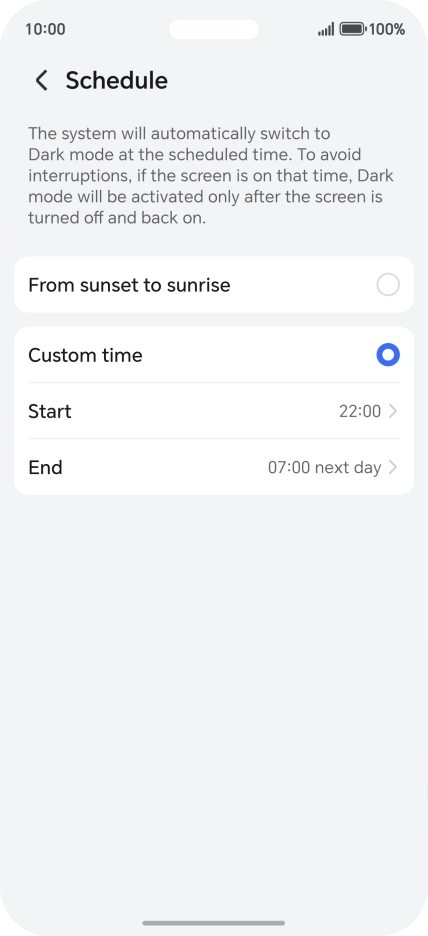Go back using the arrow beside Schedule
Viewport: 428px width, 936px height.
tap(41, 80)
